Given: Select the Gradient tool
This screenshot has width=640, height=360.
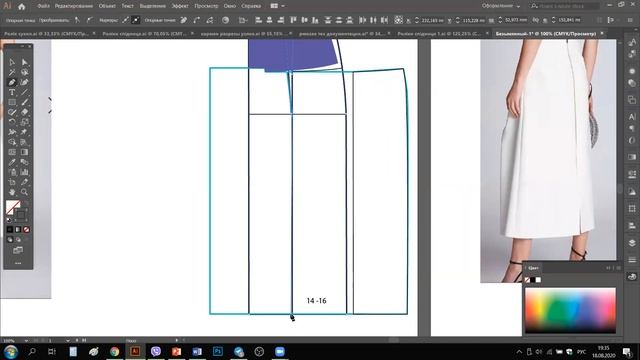Looking at the screenshot, I should (24, 152).
